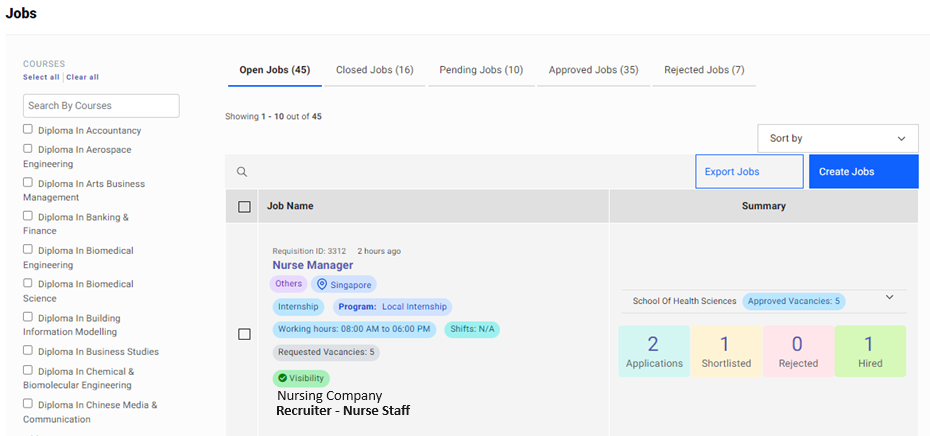Click Working hours 08:00 AM to 06:00 PM tag
This screenshot has height=436, width=930.
point(354,329)
